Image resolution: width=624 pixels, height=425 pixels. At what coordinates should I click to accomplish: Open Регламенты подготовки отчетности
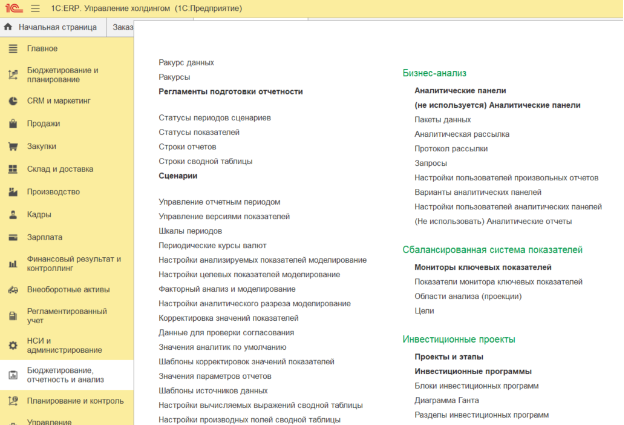point(231,92)
